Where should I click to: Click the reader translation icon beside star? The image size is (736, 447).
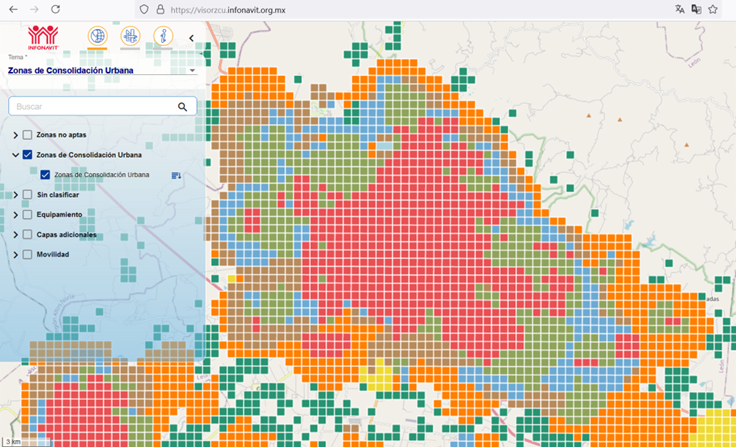pos(696,9)
